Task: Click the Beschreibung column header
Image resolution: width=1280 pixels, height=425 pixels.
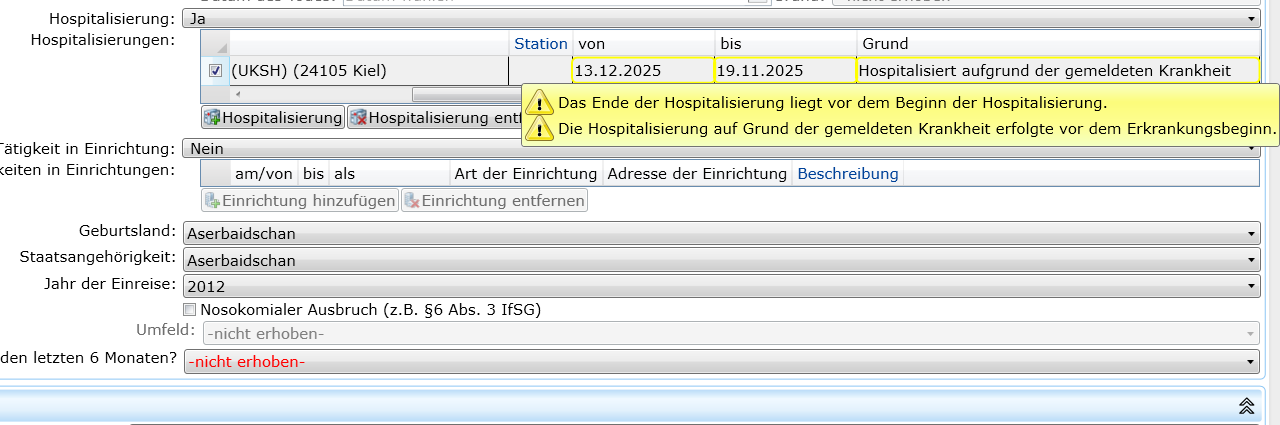Action: (x=847, y=174)
